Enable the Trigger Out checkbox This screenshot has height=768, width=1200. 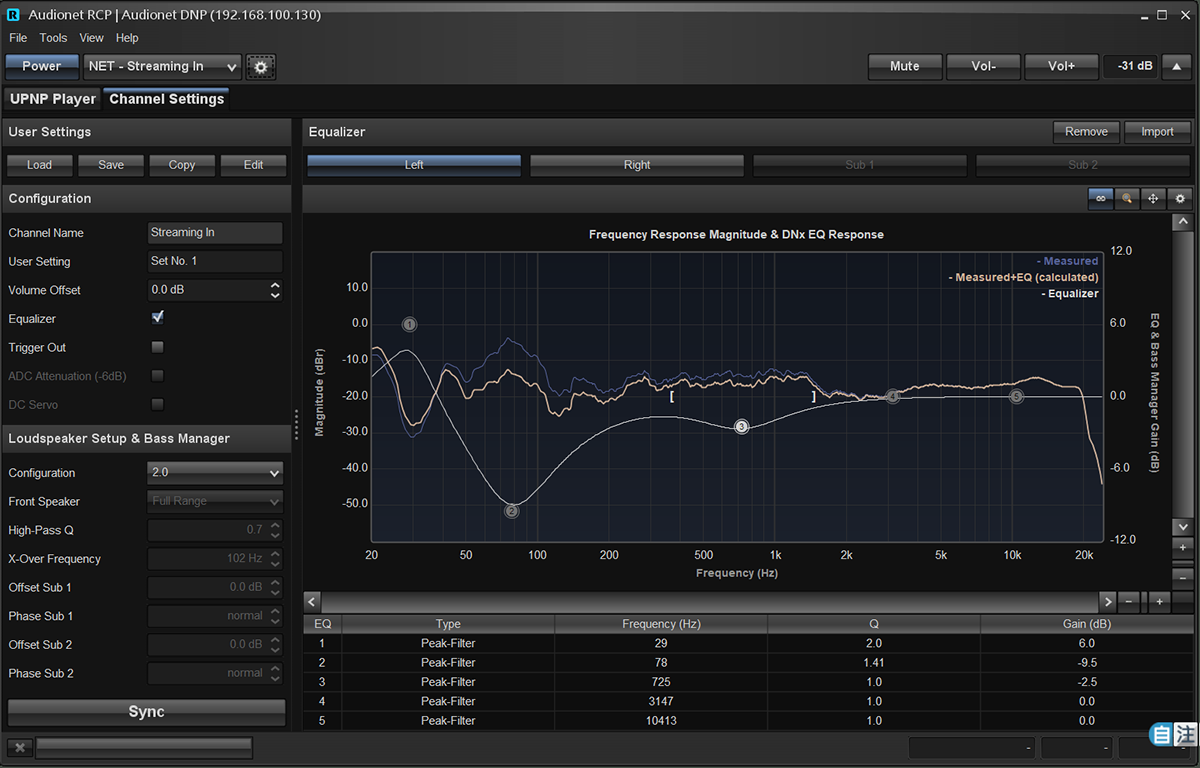pos(157,347)
